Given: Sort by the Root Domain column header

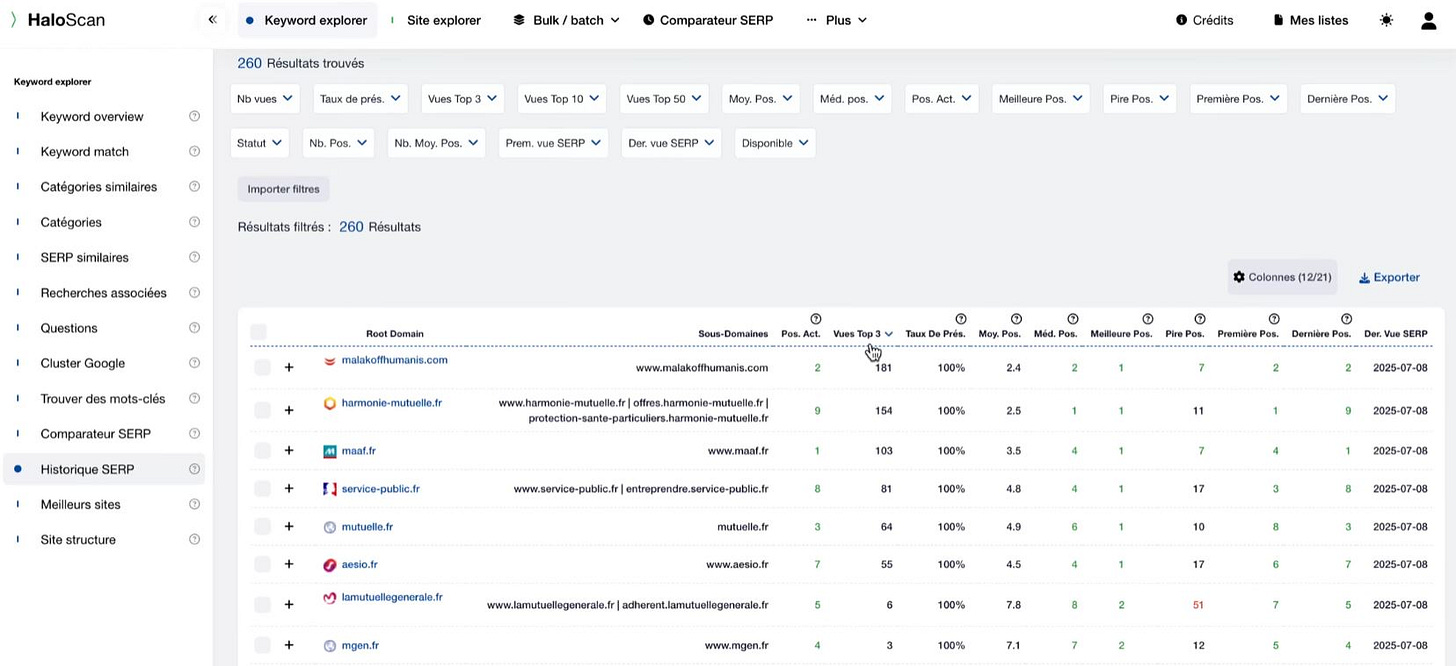Looking at the screenshot, I should pos(394,334).
